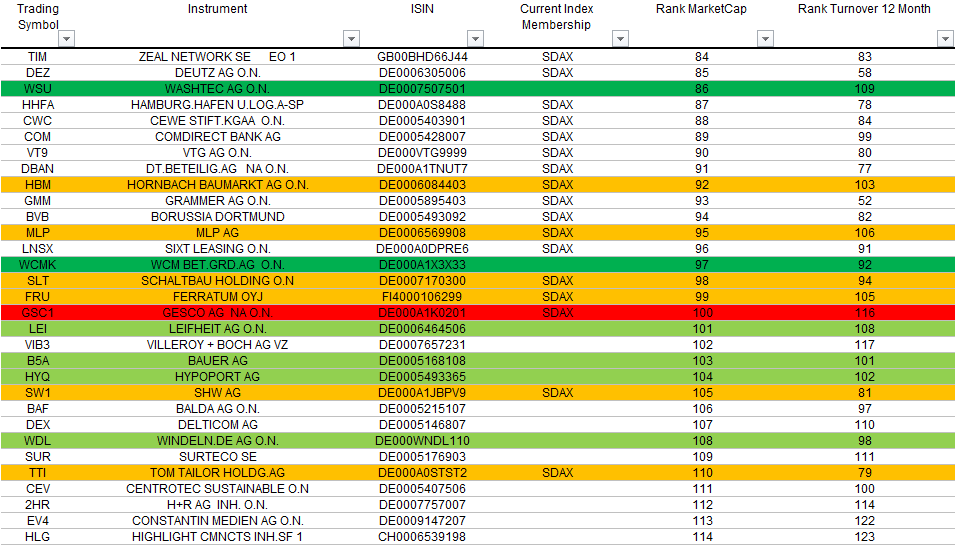Open the Rank Turnover 12 Month filter dropdown
The height and width of the screenshot is (545, 955).
point(945,39)
